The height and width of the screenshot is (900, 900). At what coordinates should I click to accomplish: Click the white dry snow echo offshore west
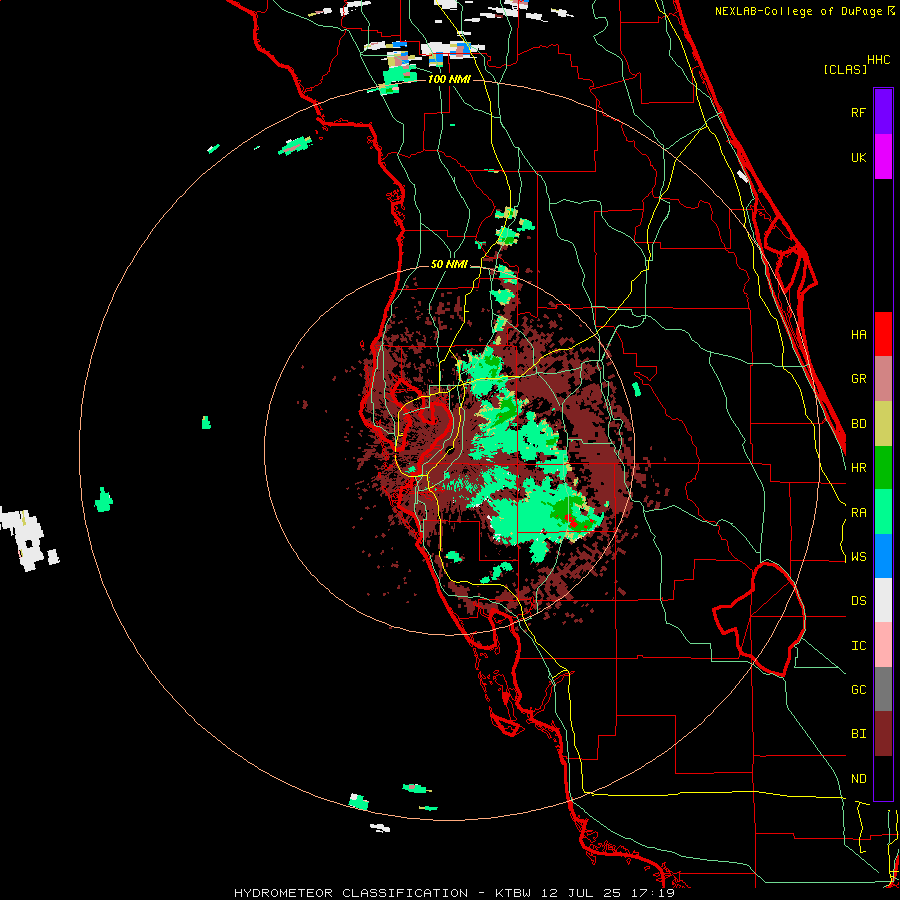(x=28, y=540)
